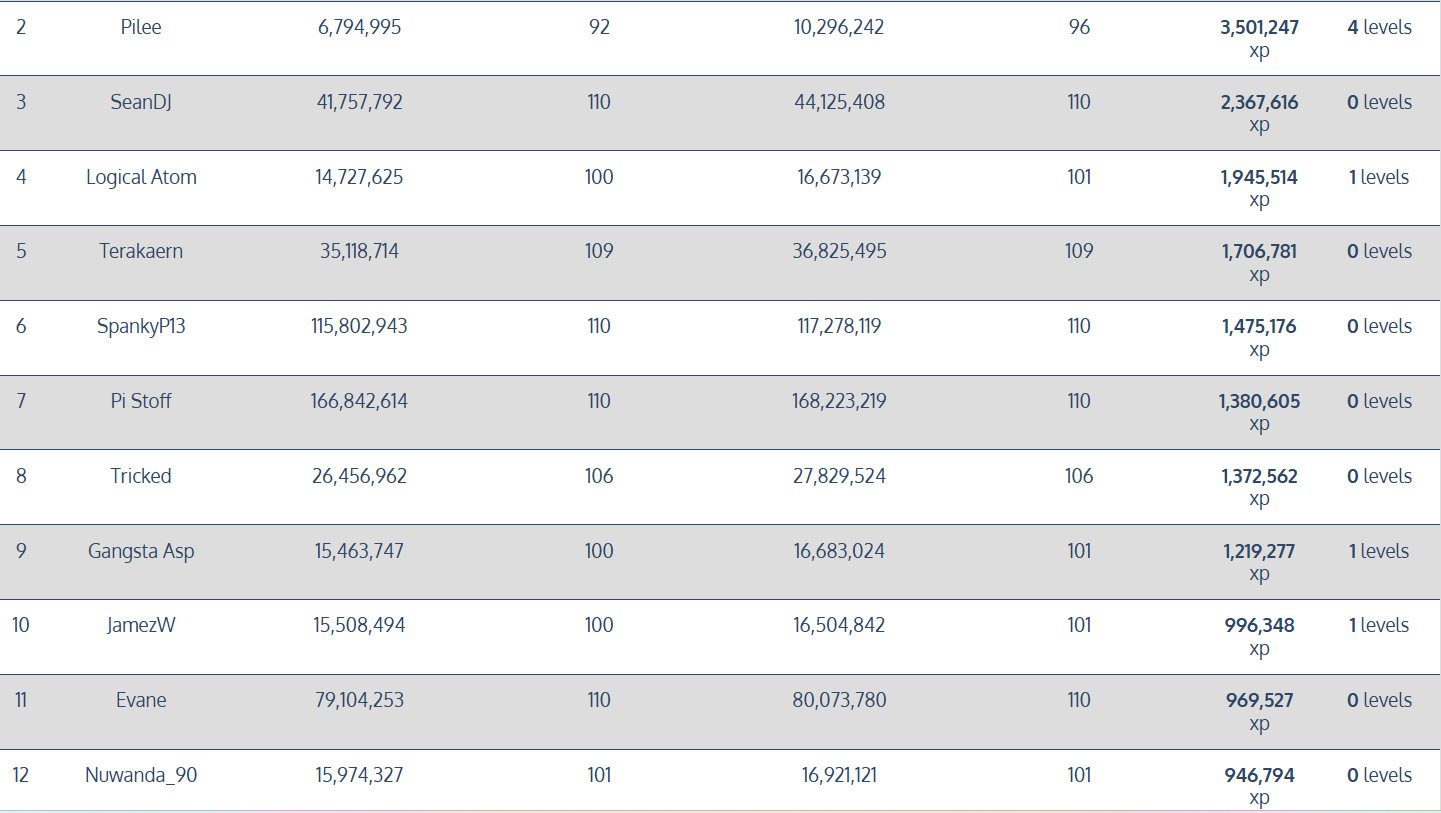Select the 168,223,219 experience cell
Image resolution: width=1441 pixels, height=813 pixels.
[839, 401]
